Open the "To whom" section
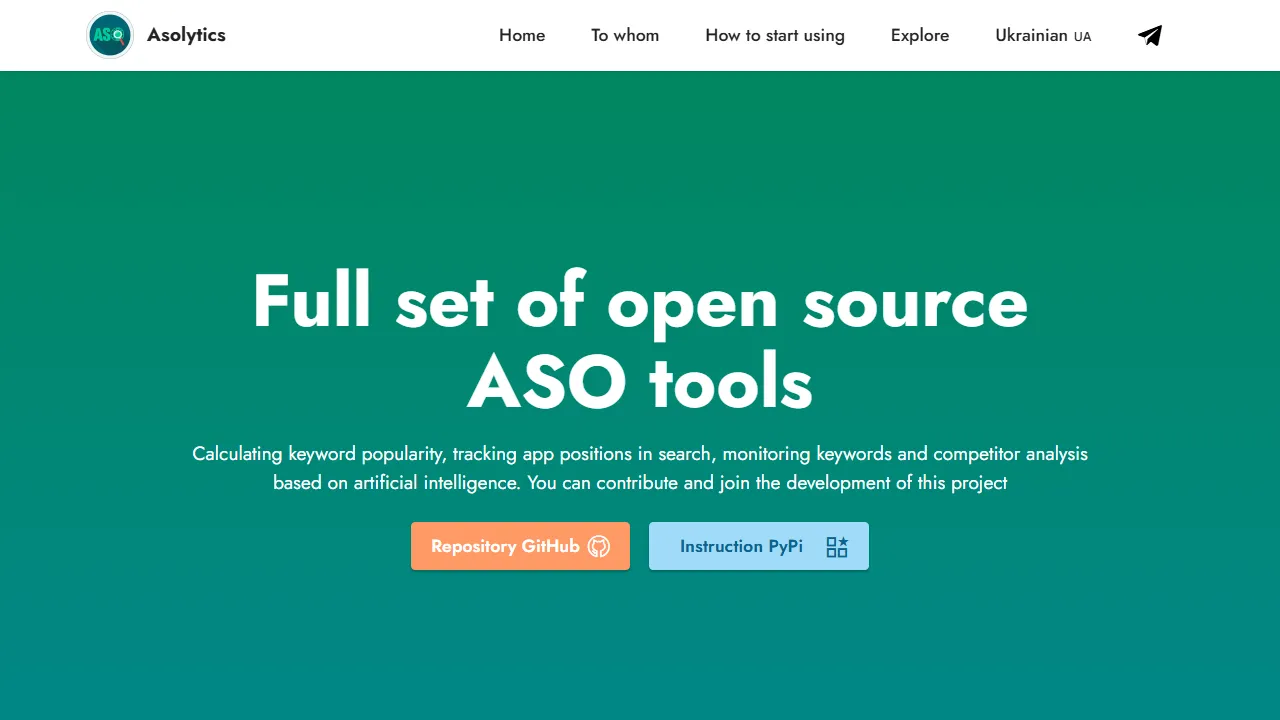The image size is (1280, 720). (625, 35)
